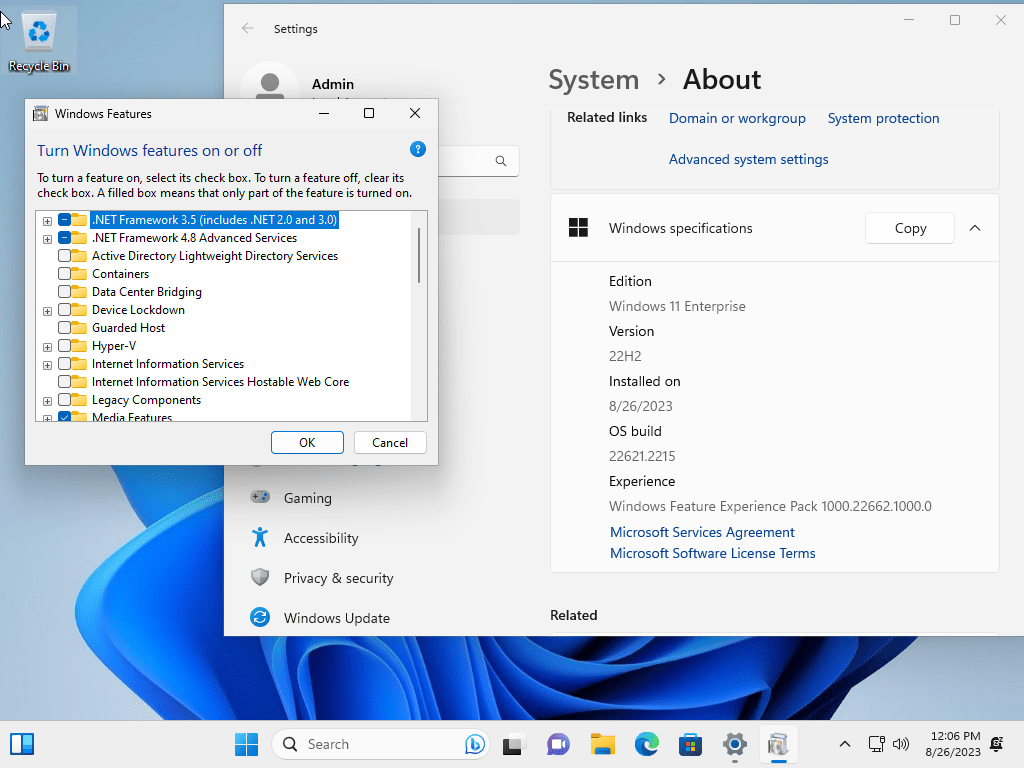This screenshot has height=768, width=1024.
Task: Open the Domain or workgroup link
Action: pos(737,118)
